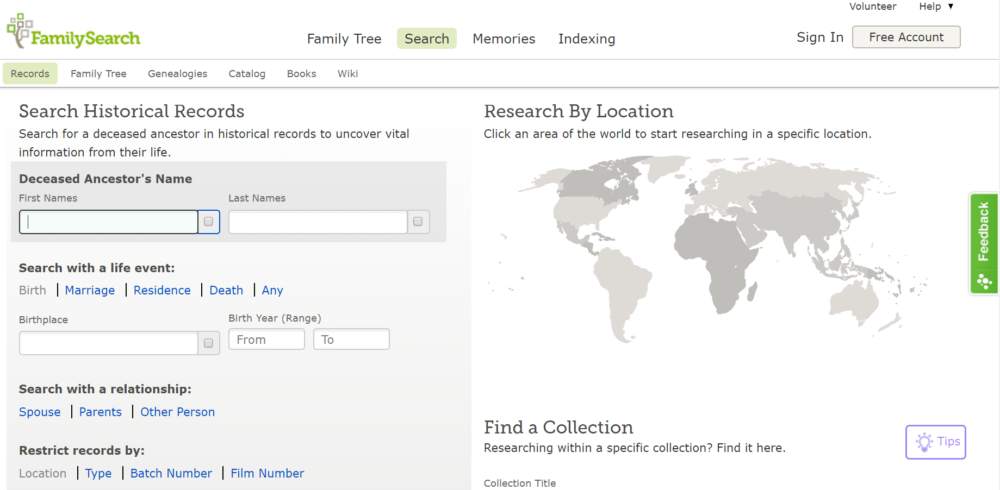Select the Any life event

[x=272, y=290]
